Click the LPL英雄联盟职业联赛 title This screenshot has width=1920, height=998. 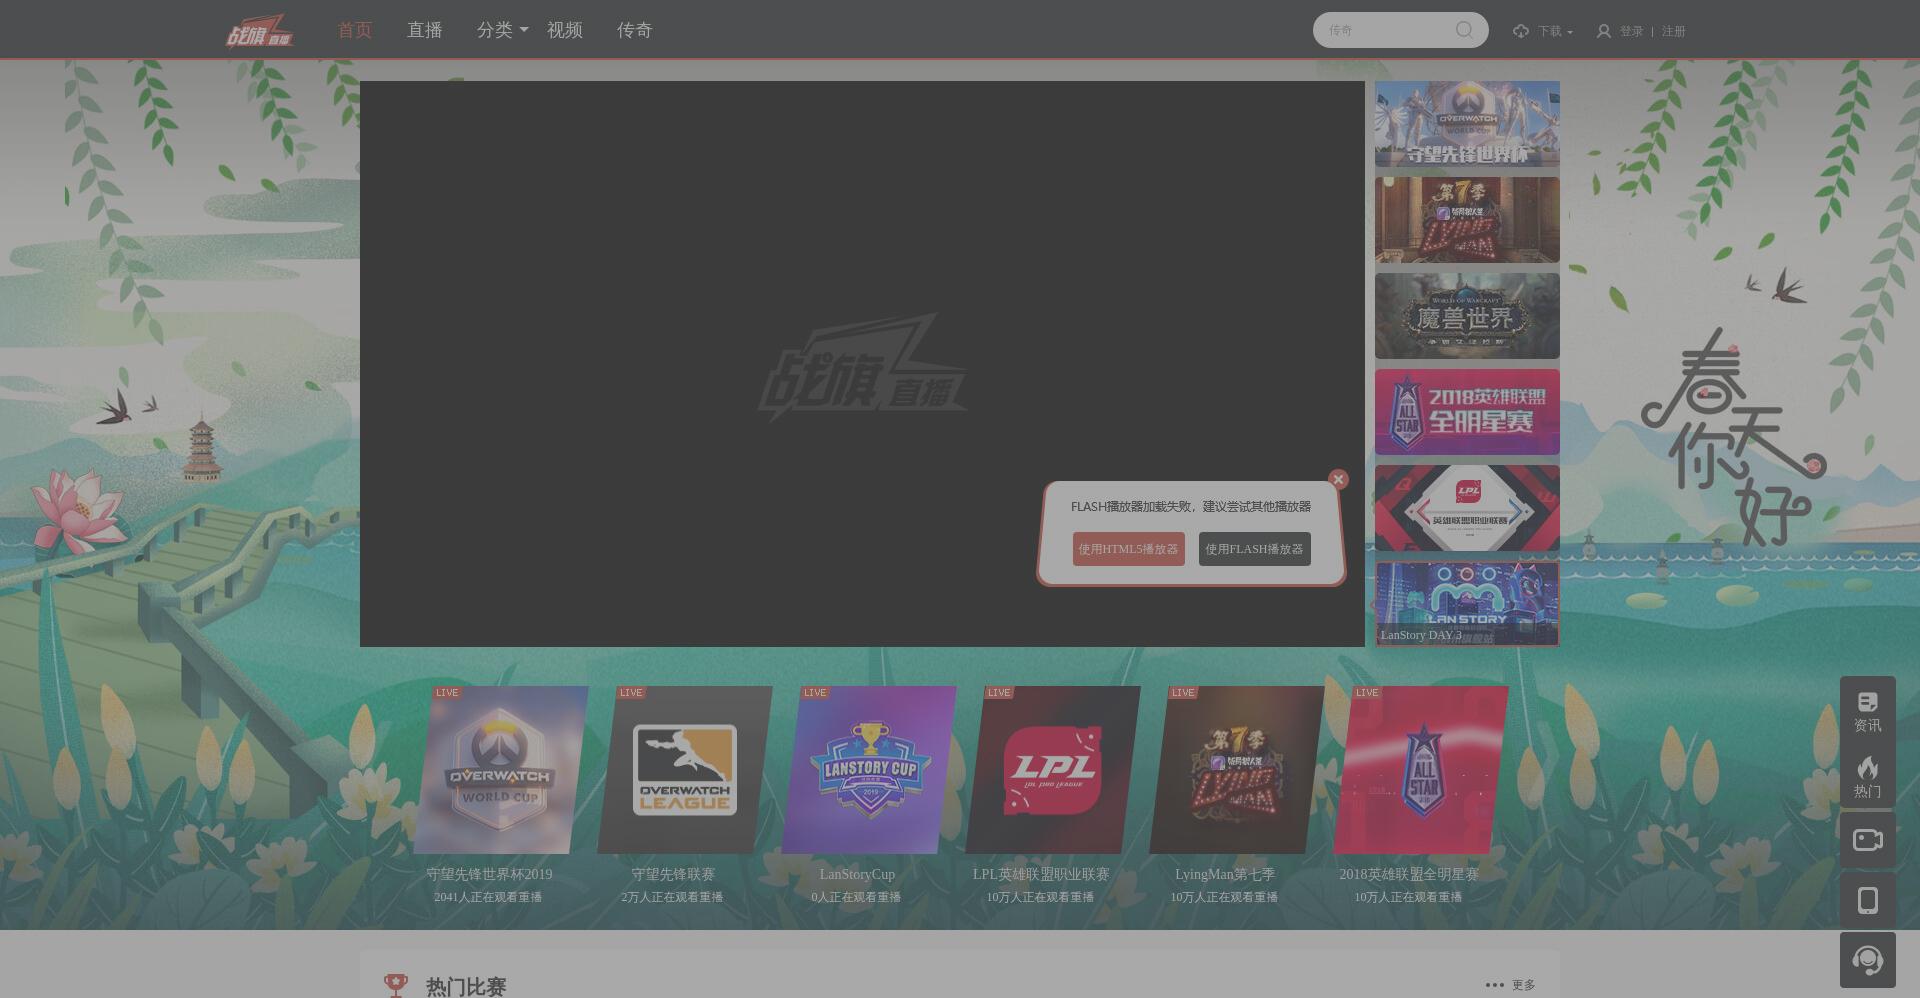pos(1041,874)
